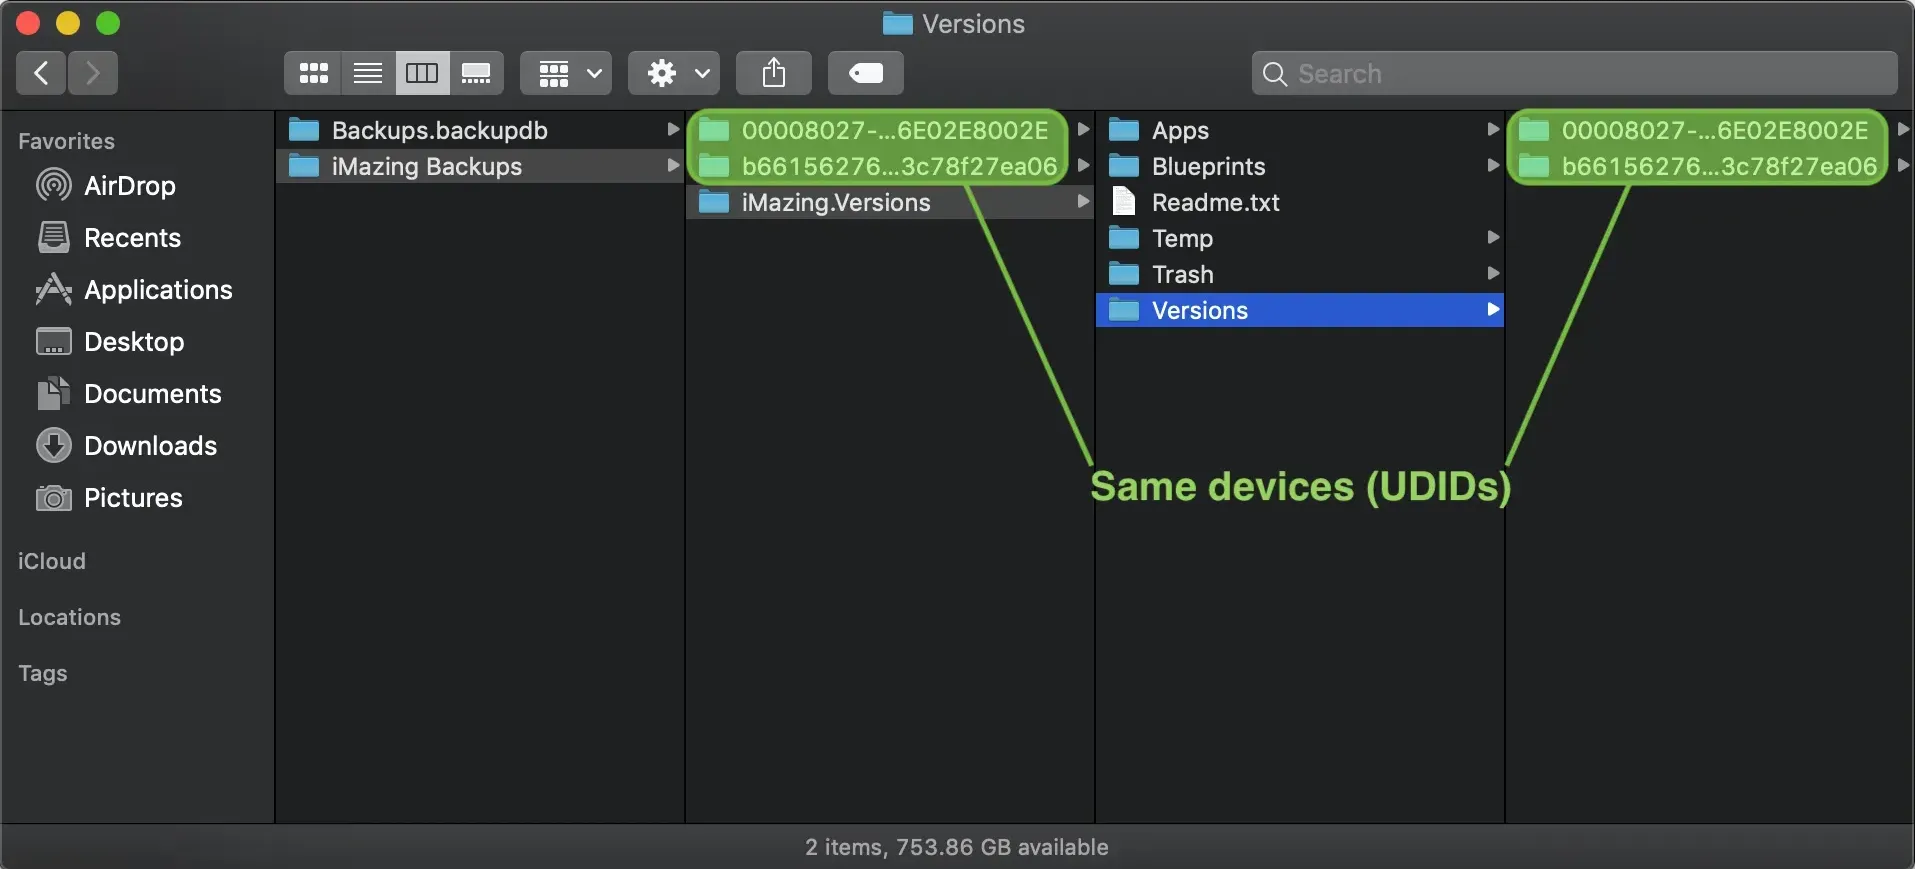The height and width of the screenshot is (869, 1915).
Task: Select the Backups.backupdb folder
Action: click(x=480, y=130)
